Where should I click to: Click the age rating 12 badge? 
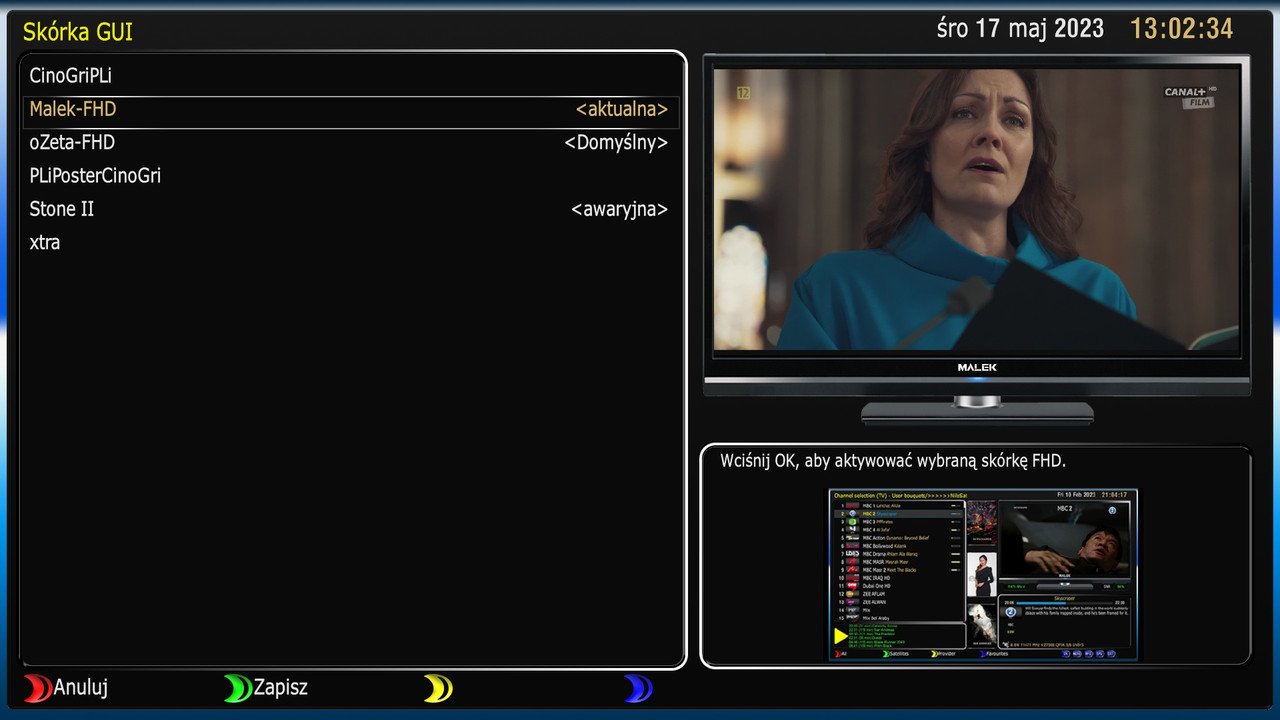(743, 93)
